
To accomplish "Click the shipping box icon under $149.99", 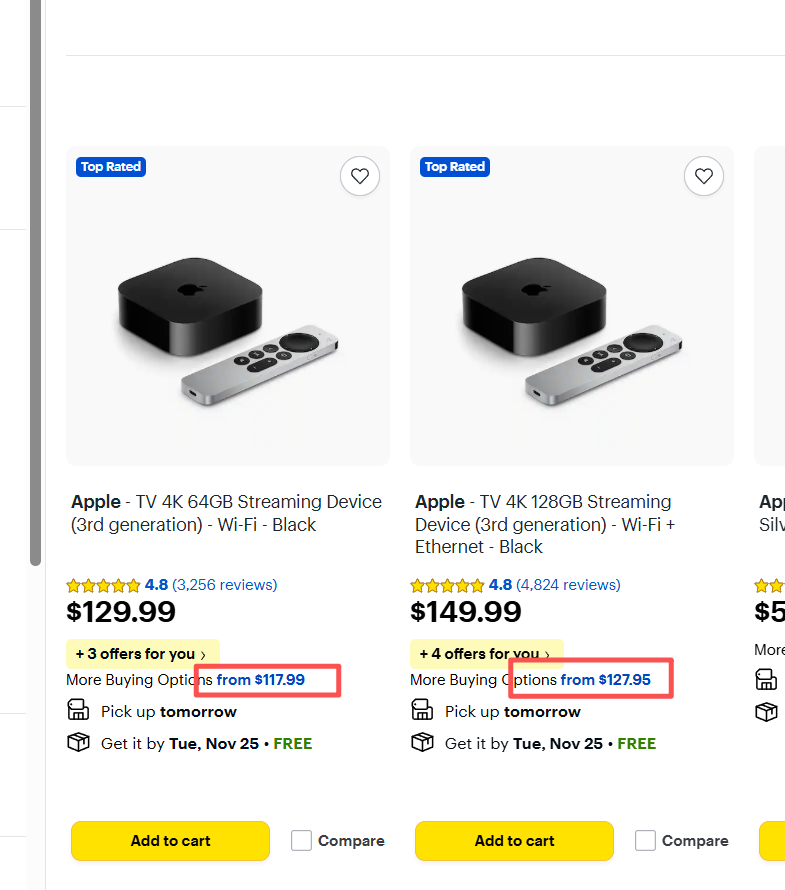I will (422, 742).
